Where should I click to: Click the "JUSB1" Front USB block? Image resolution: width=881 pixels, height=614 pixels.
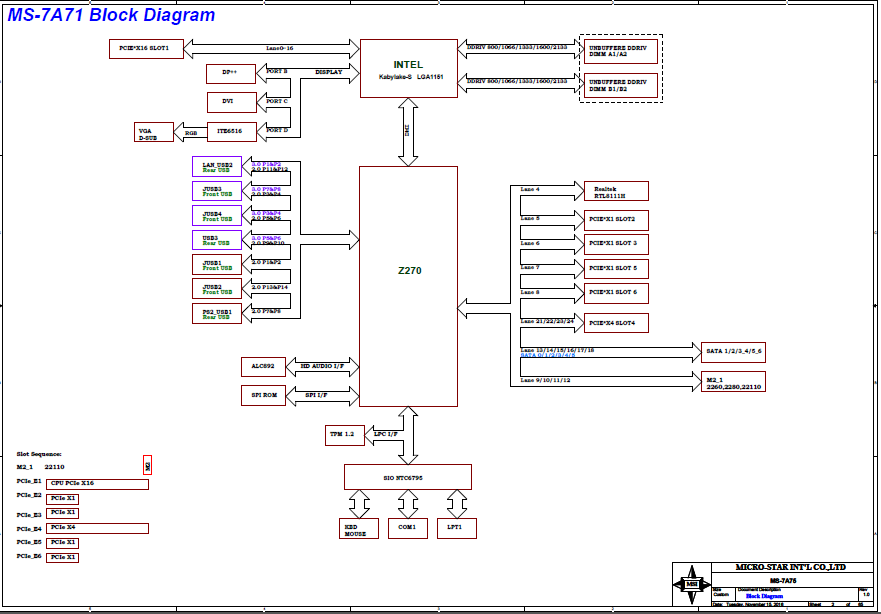(217, 265)
